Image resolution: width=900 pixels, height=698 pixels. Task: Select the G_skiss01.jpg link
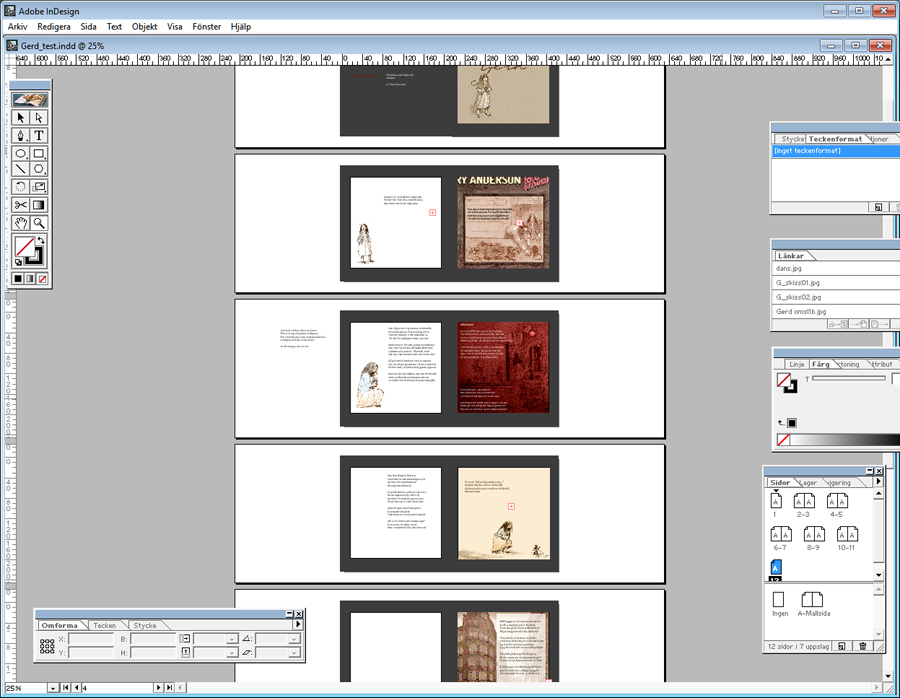coord(835,282)
